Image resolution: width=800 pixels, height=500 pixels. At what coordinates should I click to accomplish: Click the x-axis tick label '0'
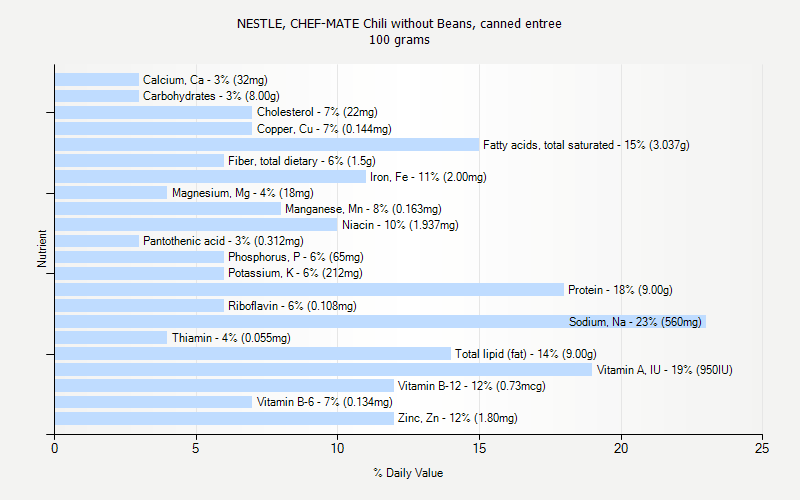[55, 449]
